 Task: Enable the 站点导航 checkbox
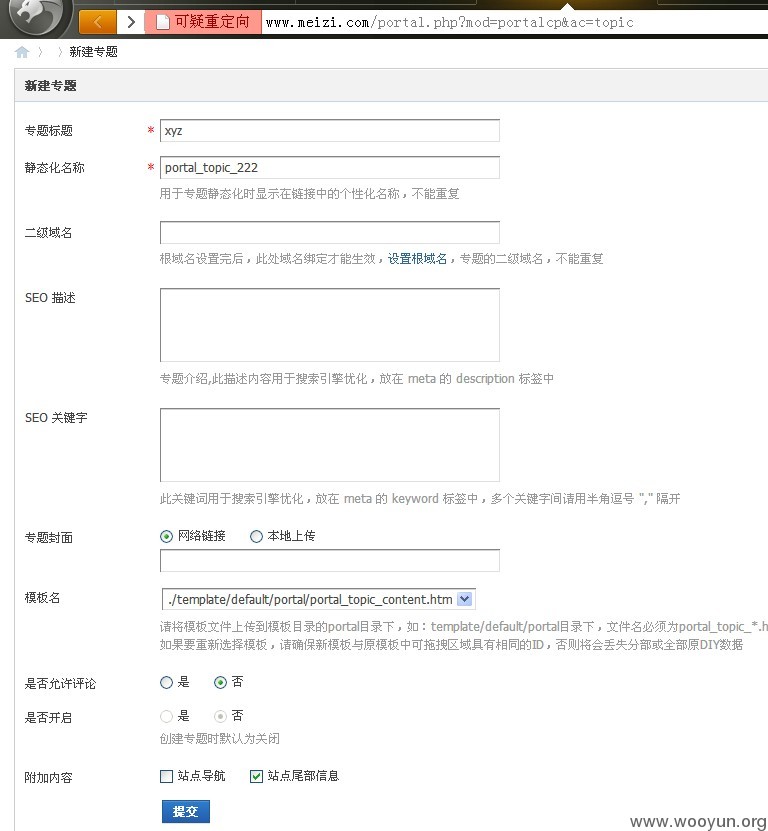pyautogui.click(x=166, y=776)
